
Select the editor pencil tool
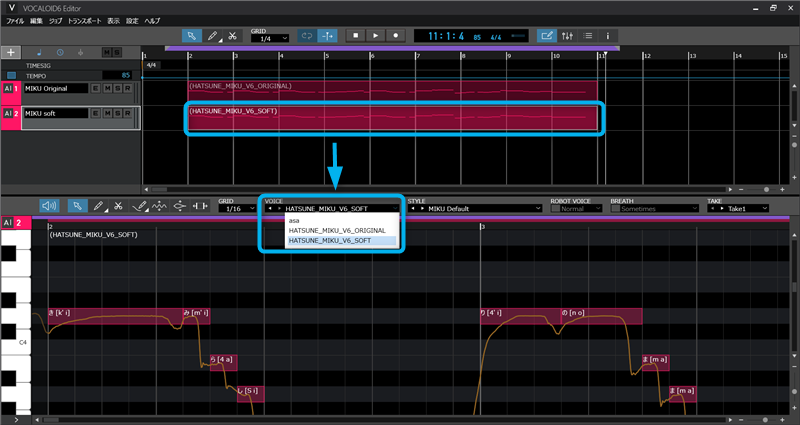tap(98, 206)
